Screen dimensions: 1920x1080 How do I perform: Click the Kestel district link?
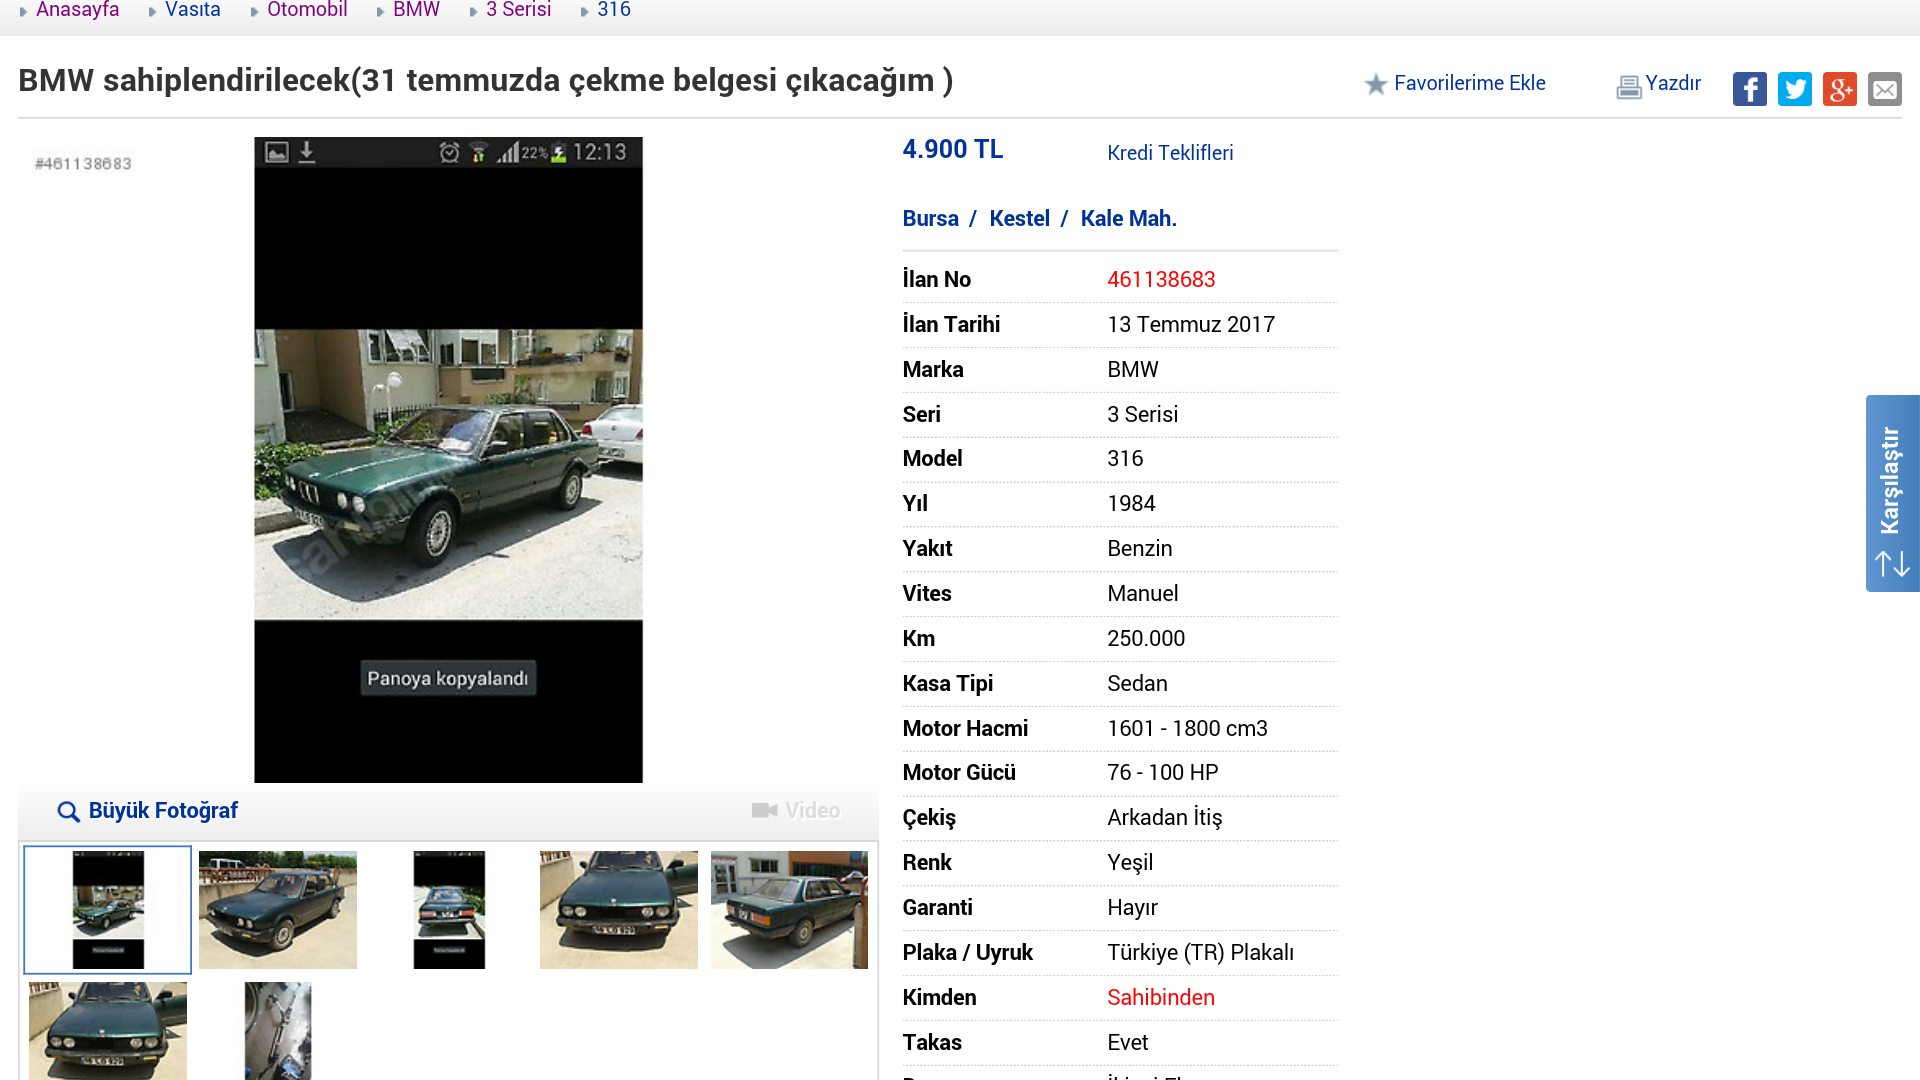pos(1019,219)
